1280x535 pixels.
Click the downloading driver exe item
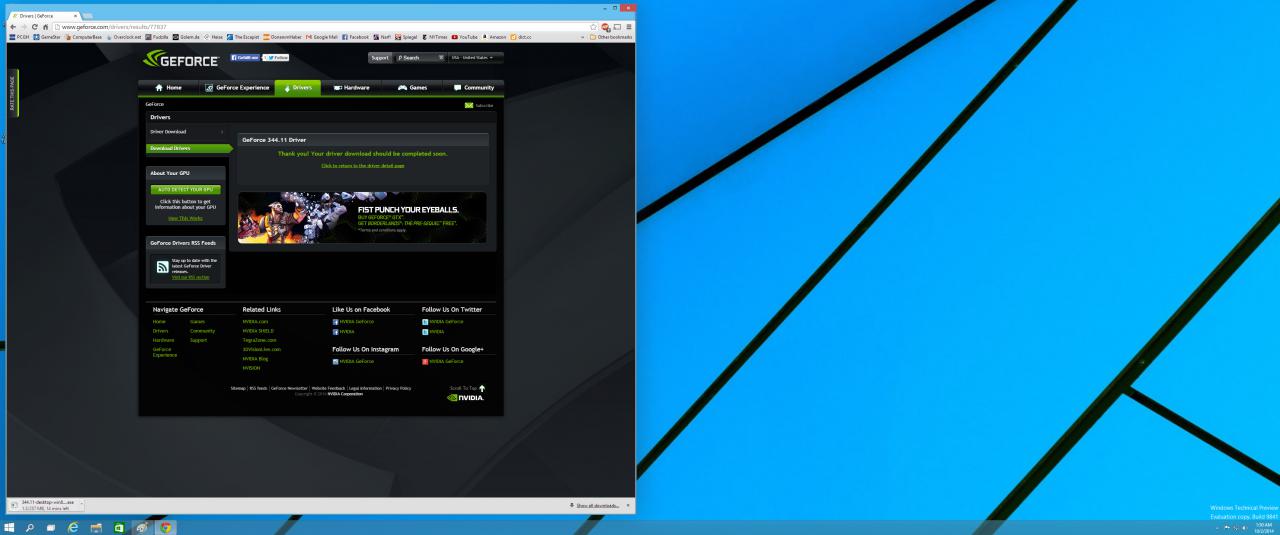coord(47,505)
